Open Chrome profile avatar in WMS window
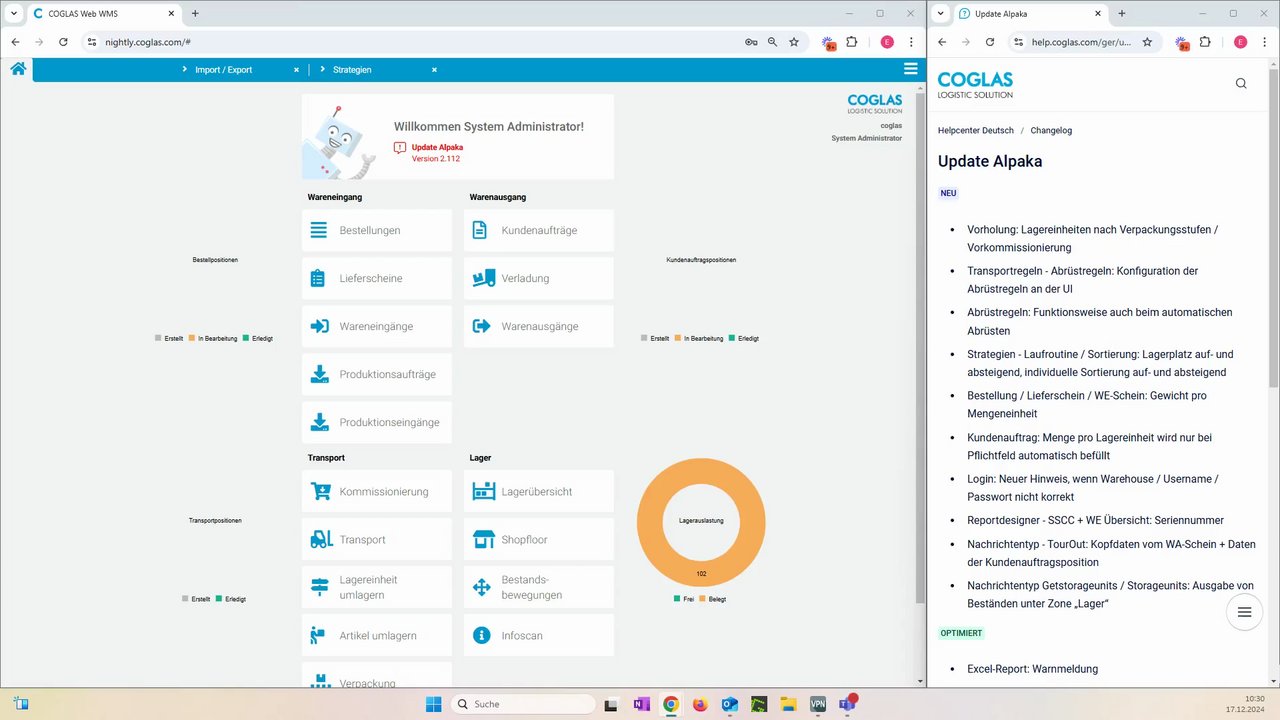Image resolution: width=1280 pixels, height=720 pixels. pos(887,42)
